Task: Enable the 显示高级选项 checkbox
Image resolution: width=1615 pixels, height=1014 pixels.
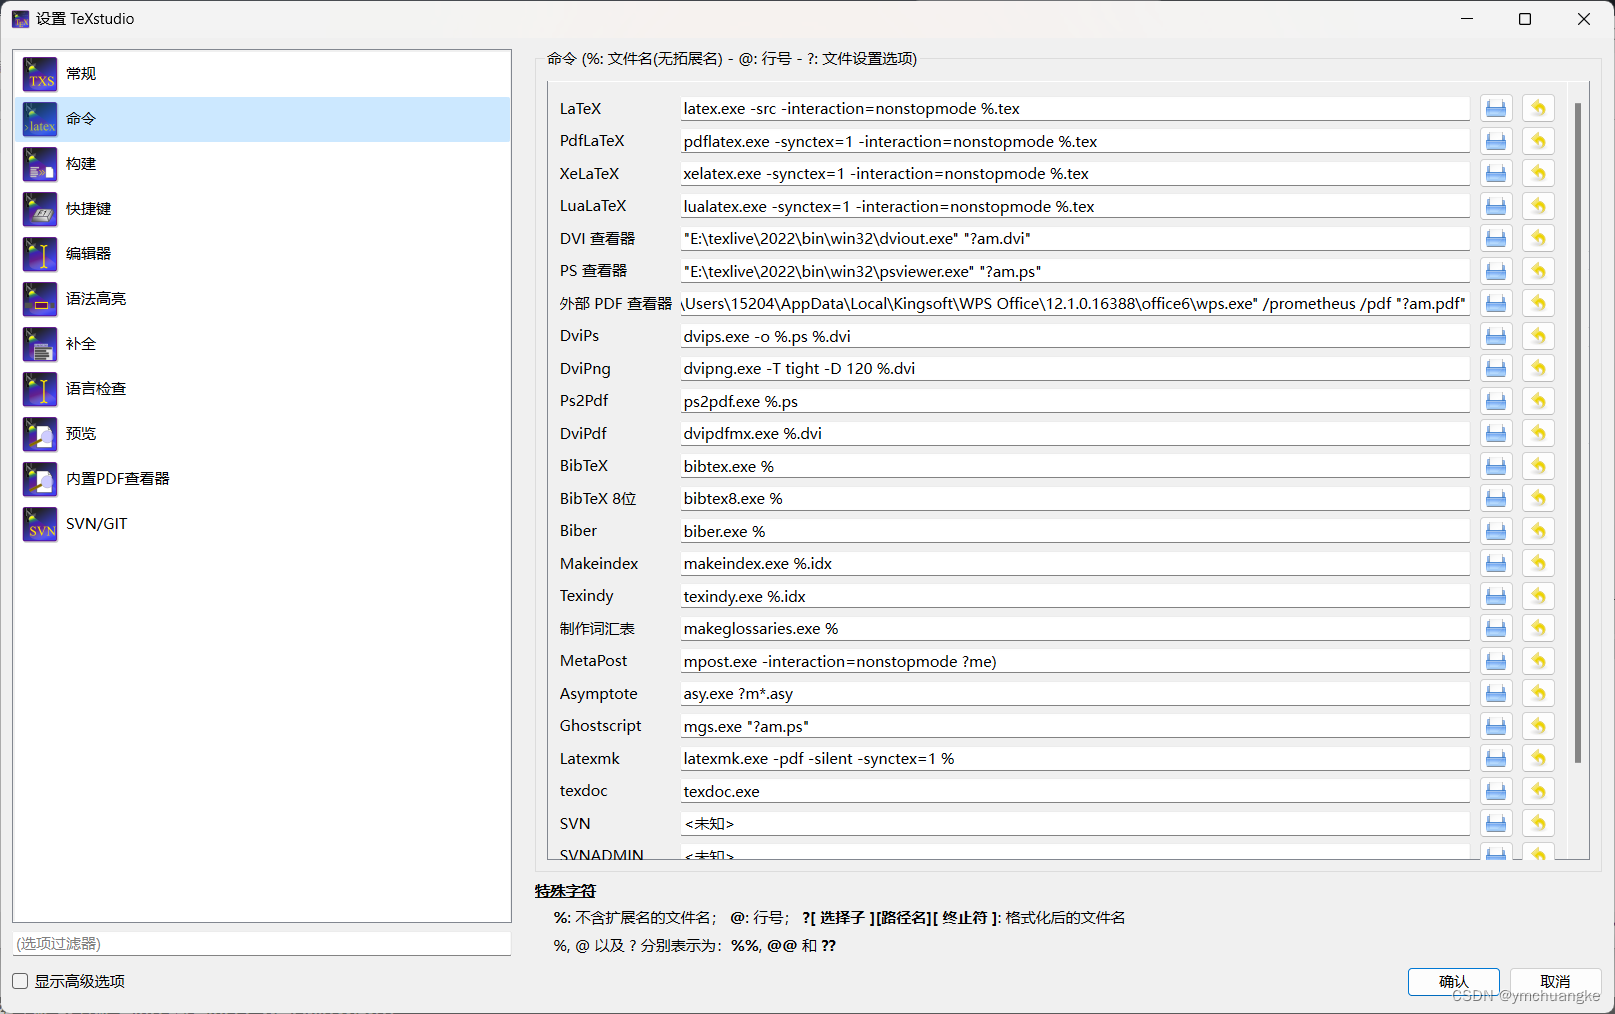Action: coord(20,981)
